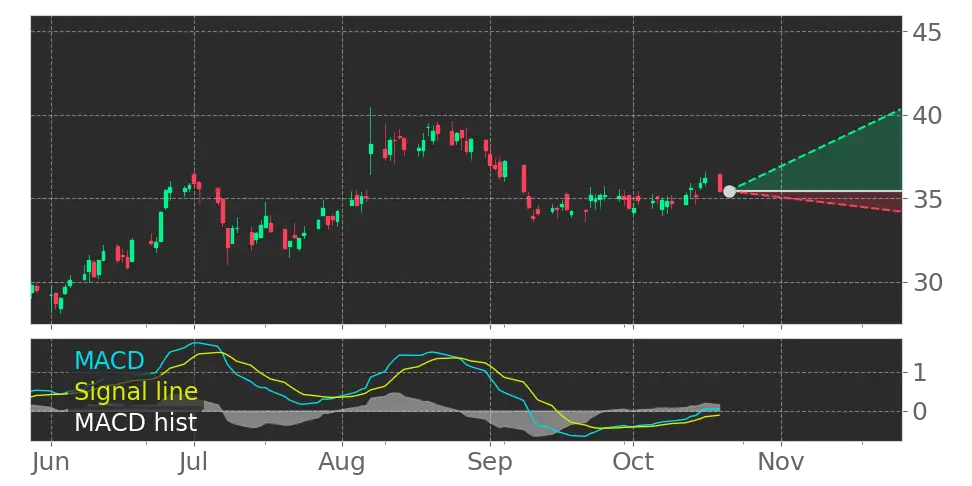The width and height of the screenshot is (972, 486).
Task: Click the MACD hist legend label
Action: tap(136, 423)
